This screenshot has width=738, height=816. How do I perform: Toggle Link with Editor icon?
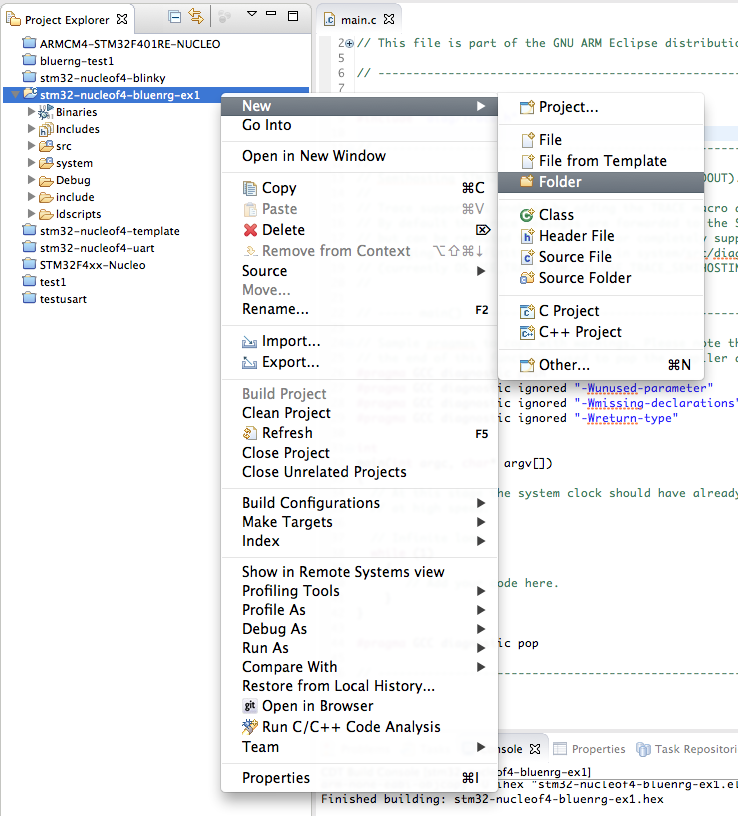pyautogui.click(x=196, y=17)
